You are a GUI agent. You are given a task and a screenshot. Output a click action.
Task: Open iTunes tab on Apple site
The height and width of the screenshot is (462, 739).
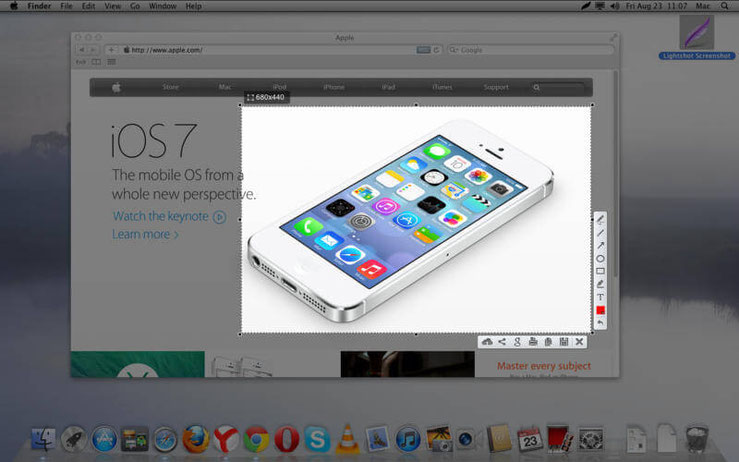pos(442,87)
